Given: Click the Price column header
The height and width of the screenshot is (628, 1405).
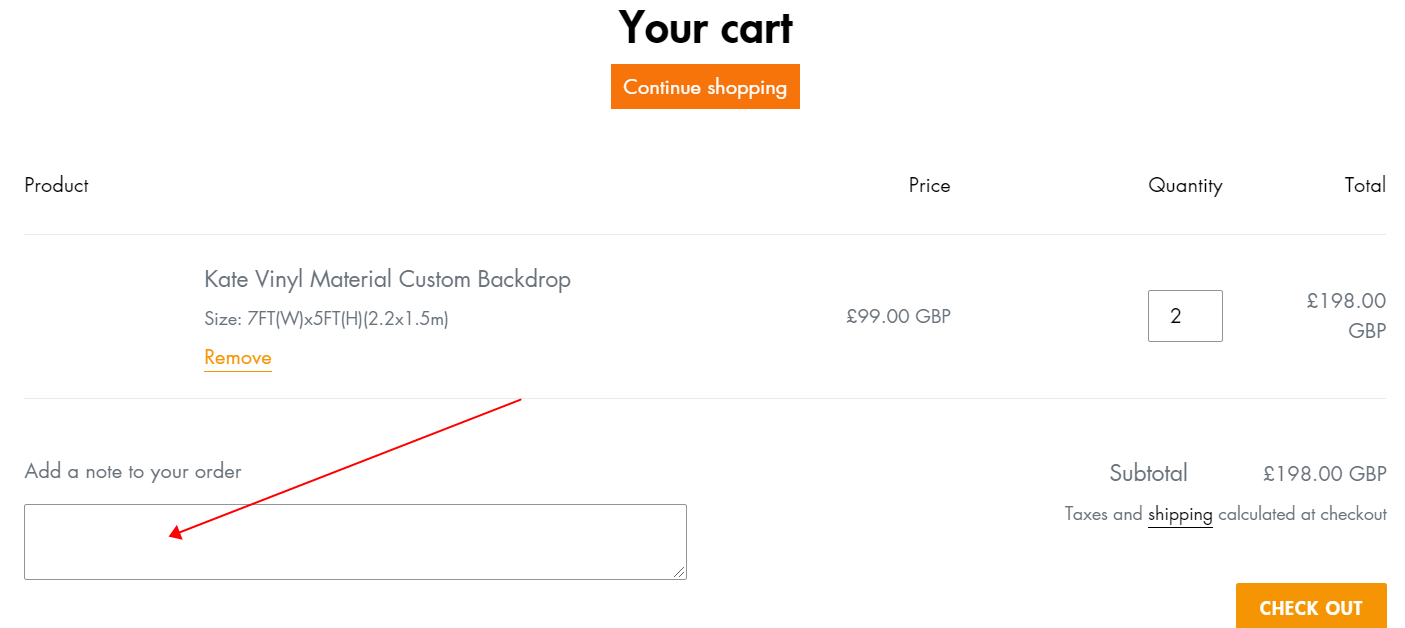Looking at the screenshot, I should (929, 185).
